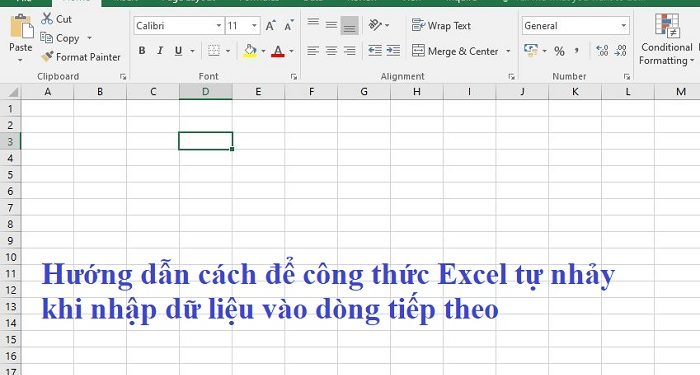Apply cell borders icon
The height and width of the screenshot is (375, 700).
(x=214, y=51)
